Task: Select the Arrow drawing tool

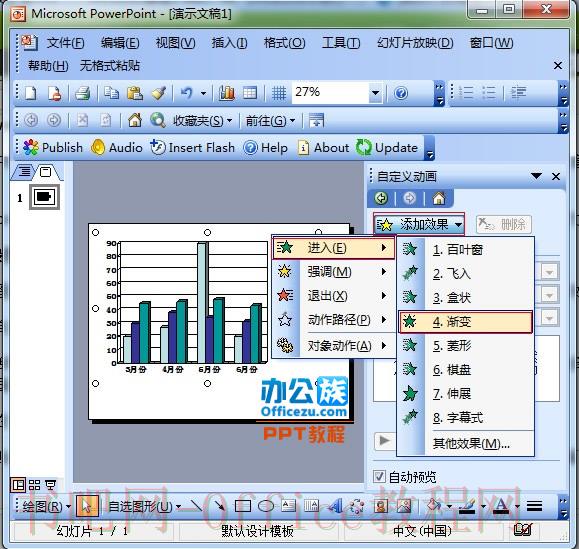Action: click(219, 506)
